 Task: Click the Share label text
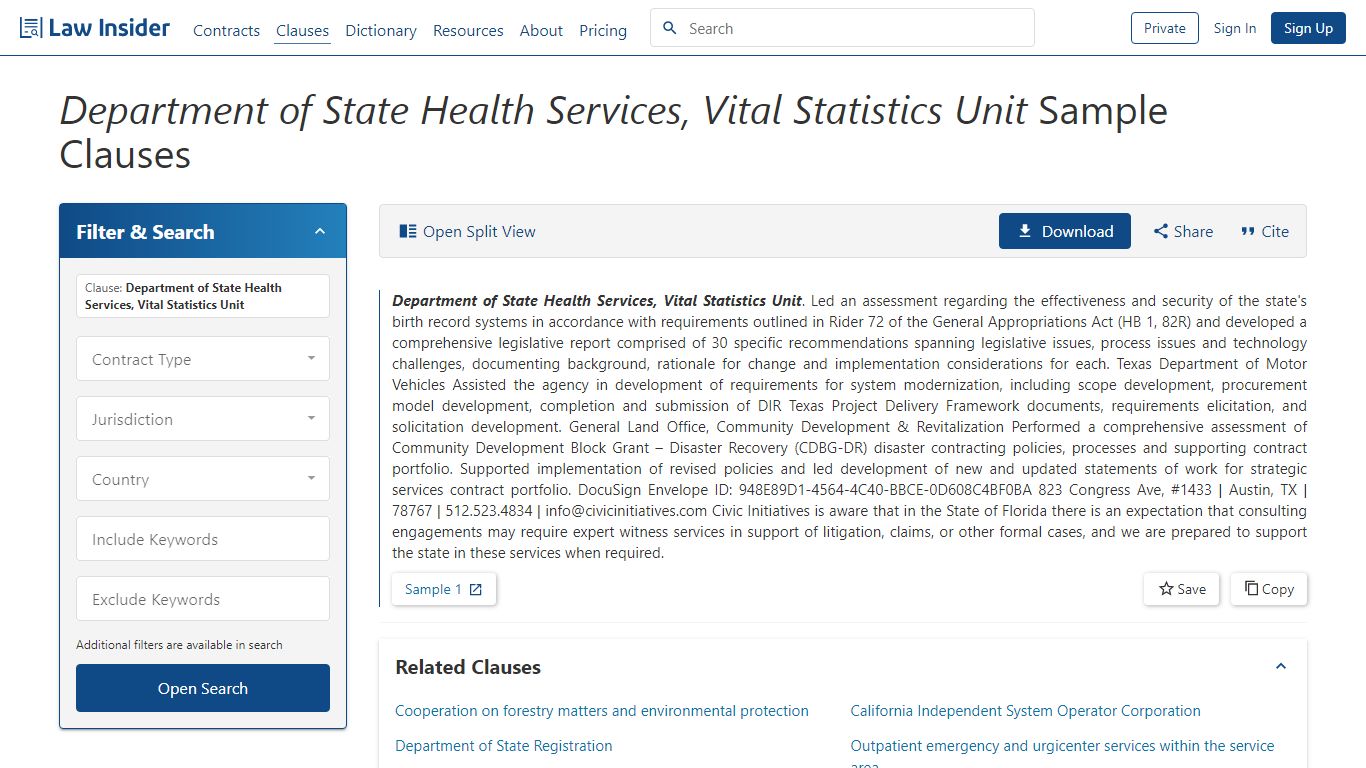pyautogui.click(x=1193, y=231)
